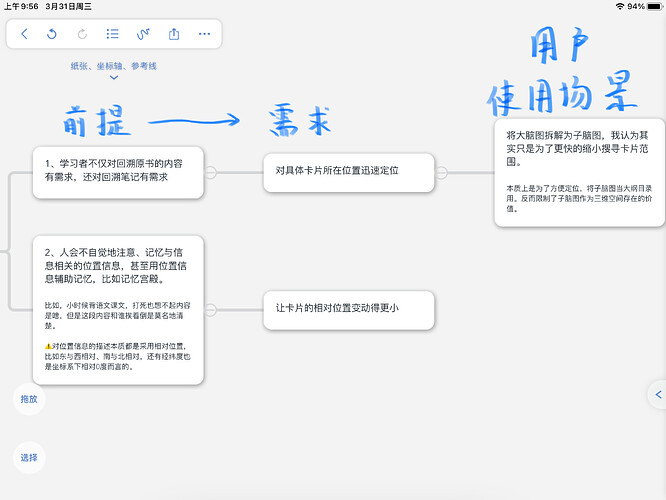Tap the back arrow in toolbar
The height and width of the screenshot is (500, 666).
tap(24, 34)
